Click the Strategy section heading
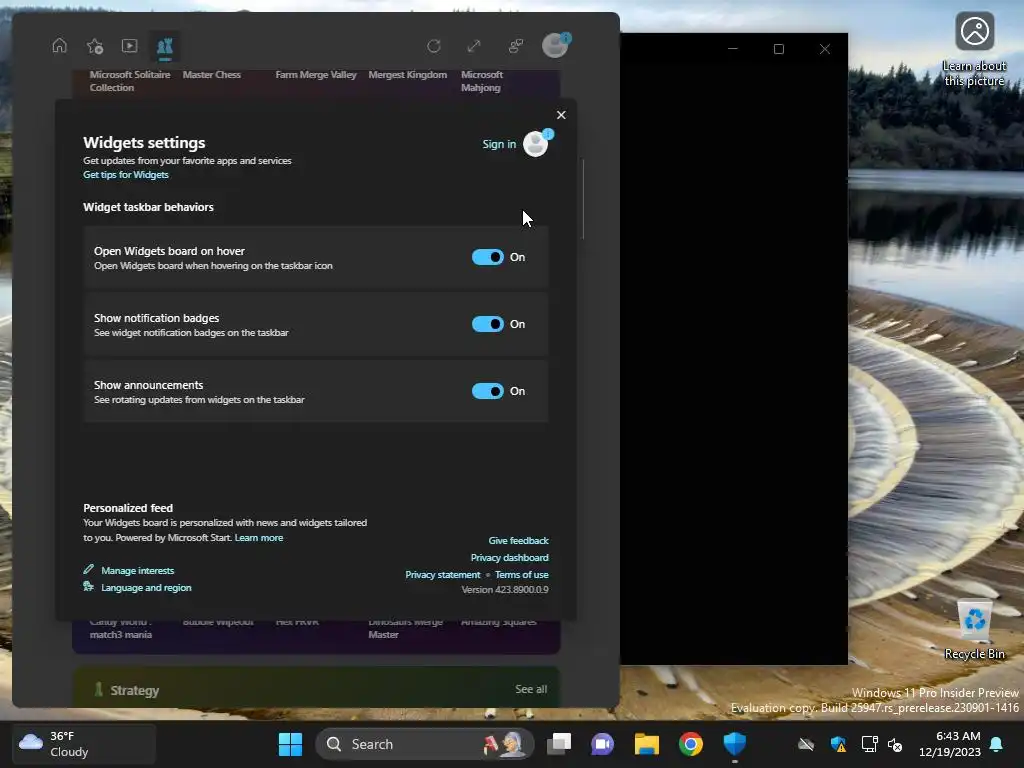1024x768 pixels. [x=135, y=690]
